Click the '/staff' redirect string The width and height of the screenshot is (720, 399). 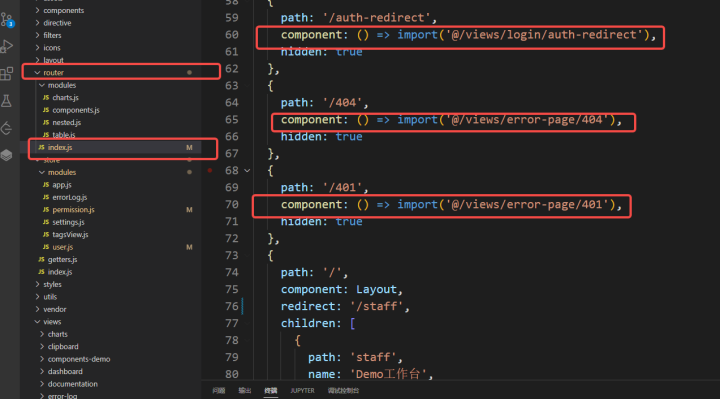point(377,306)
